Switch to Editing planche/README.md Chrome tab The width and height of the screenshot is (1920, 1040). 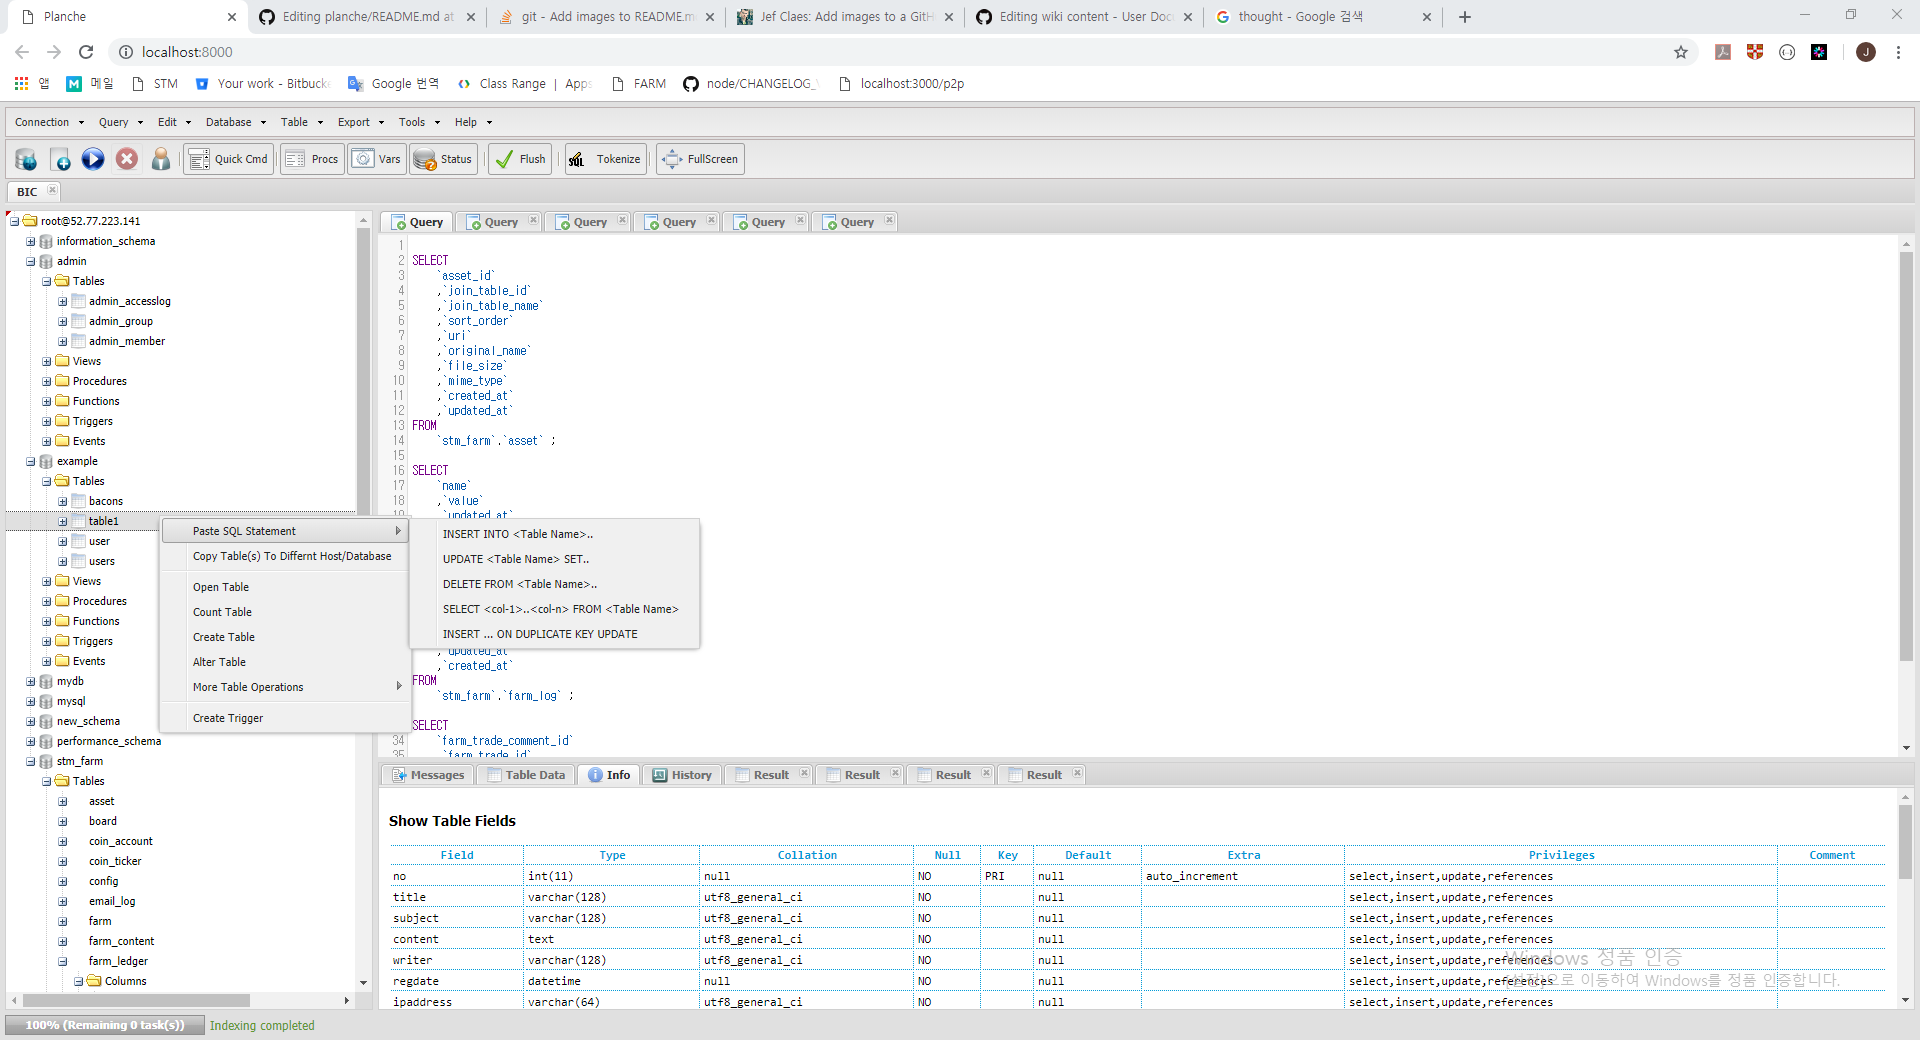366,17
